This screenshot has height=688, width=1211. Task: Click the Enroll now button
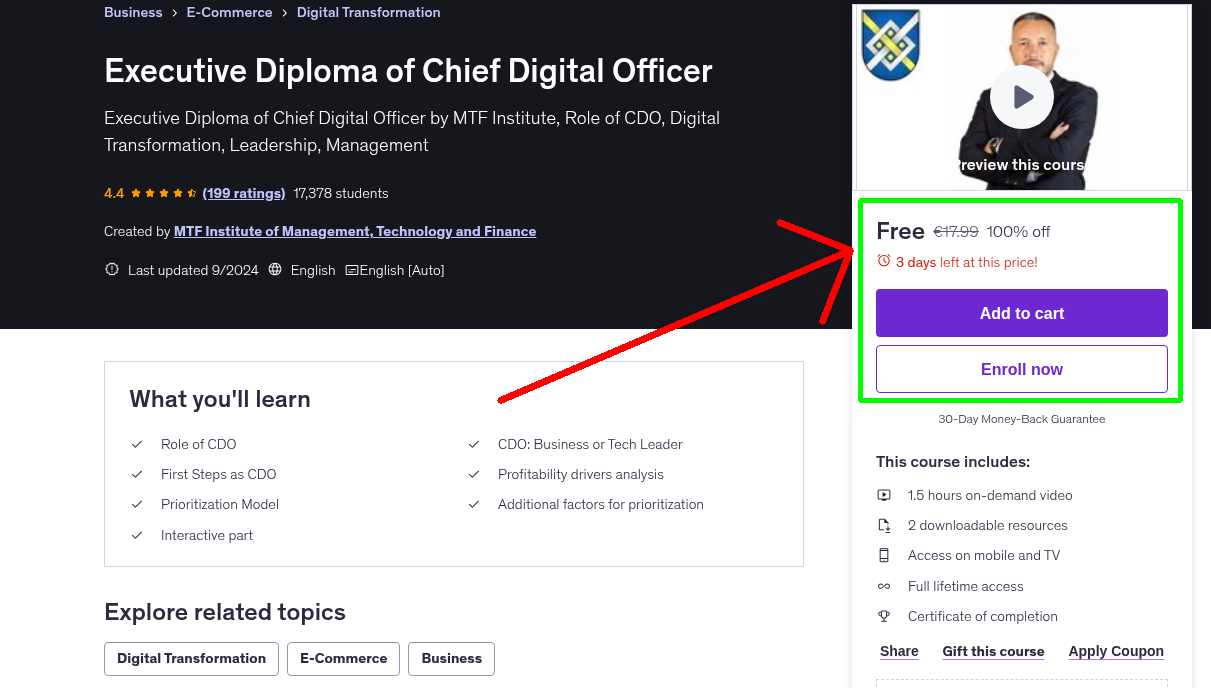[x=1021, y=368]
